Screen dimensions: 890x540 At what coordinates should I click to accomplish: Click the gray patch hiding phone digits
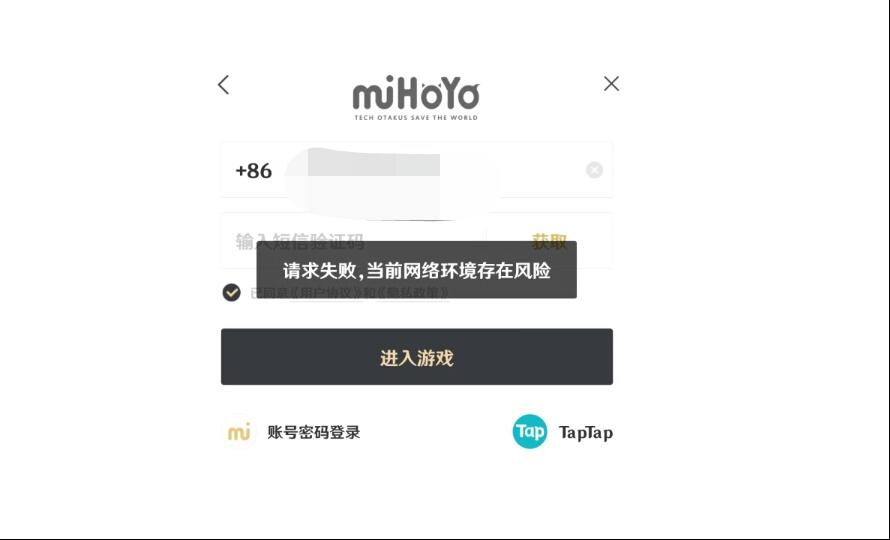[373, 165]
